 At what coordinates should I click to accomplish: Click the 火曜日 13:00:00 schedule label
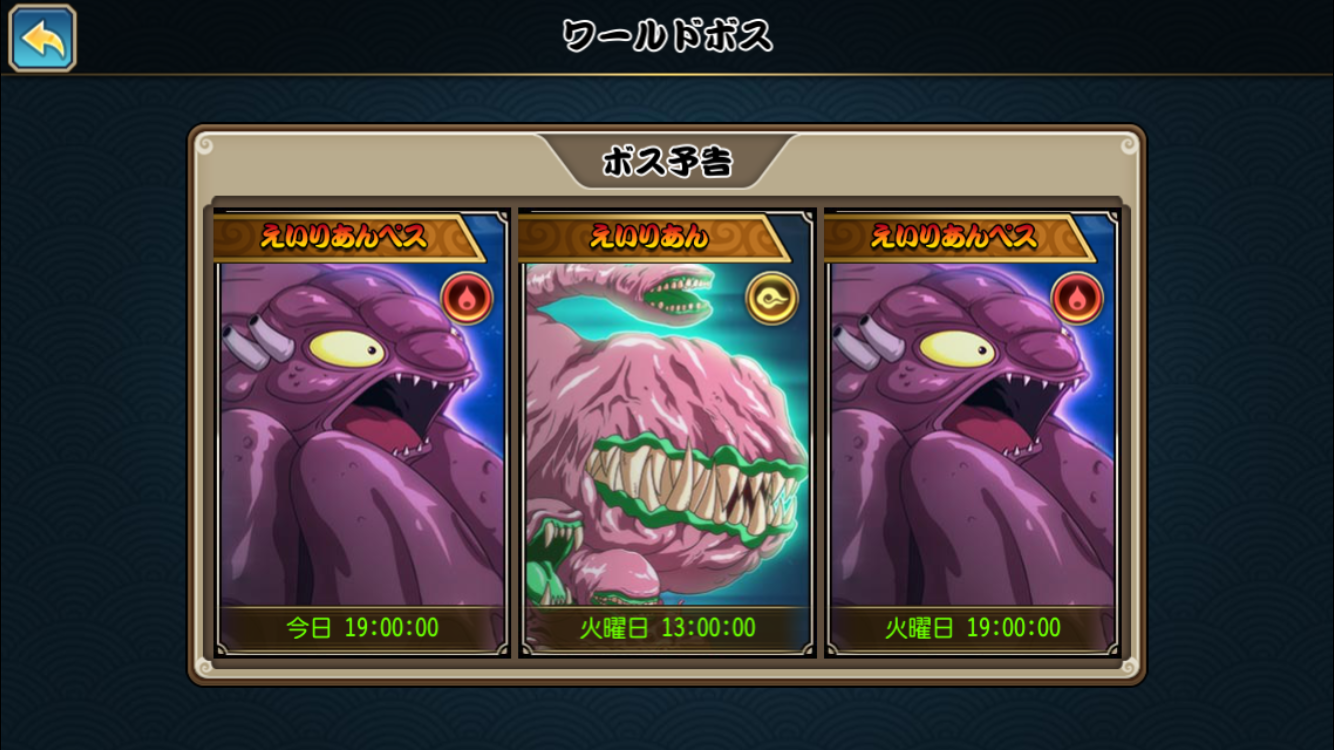[667, 628]
